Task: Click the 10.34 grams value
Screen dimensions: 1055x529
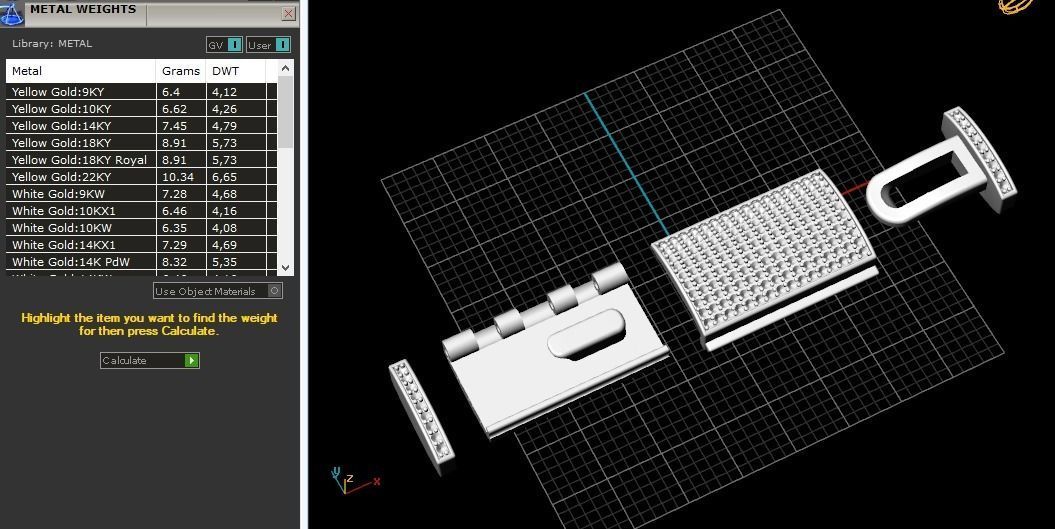Action: pos(178,177)
